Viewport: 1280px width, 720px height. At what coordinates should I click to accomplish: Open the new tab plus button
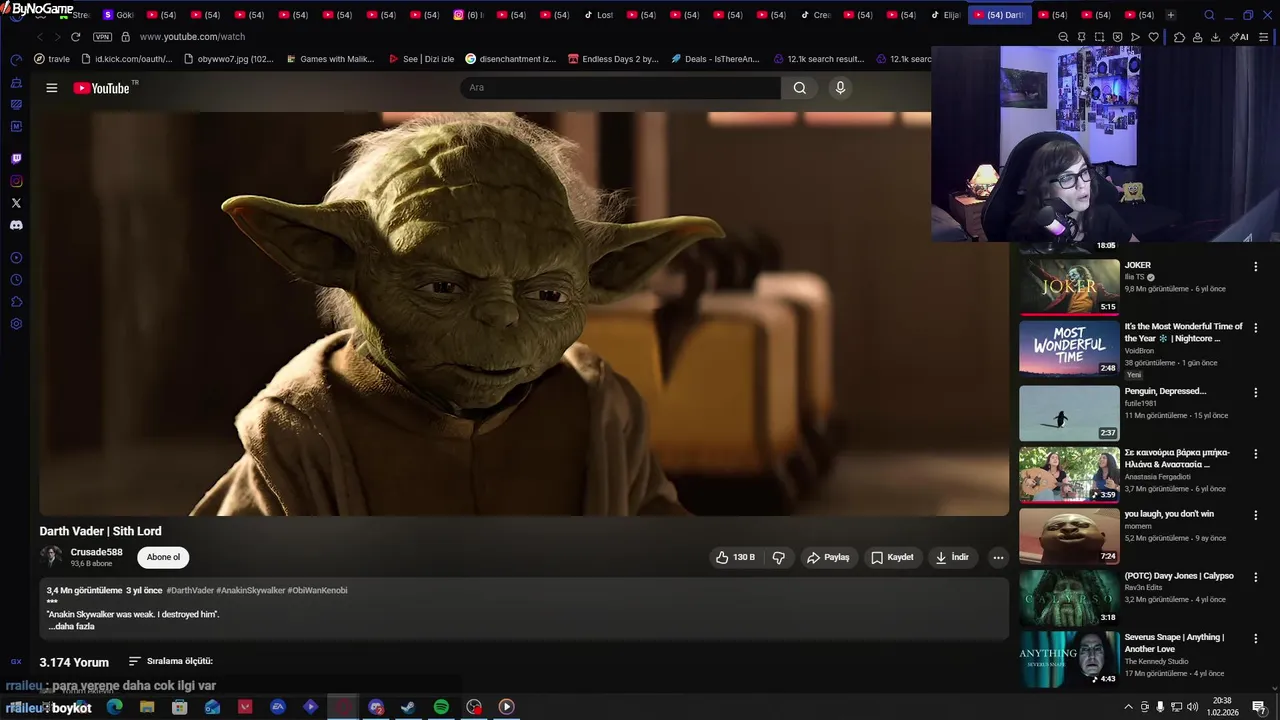coord(1171,15)
